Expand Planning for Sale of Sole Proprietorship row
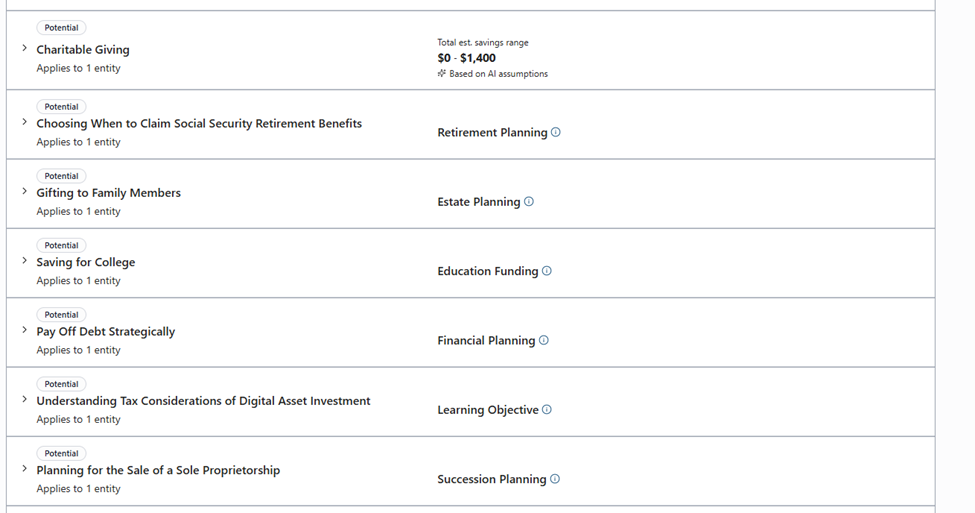This screenshot has width=975, height=513. tap(25, 469)
